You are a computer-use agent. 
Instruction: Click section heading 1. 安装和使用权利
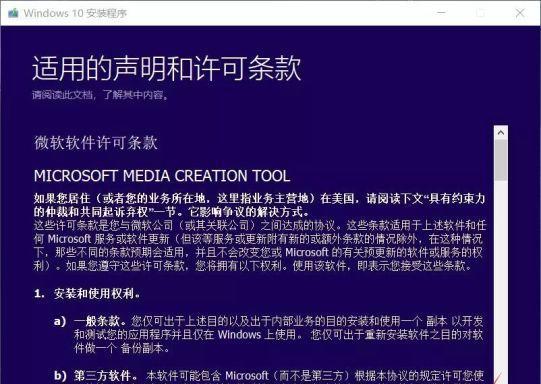tap(87, 294)
